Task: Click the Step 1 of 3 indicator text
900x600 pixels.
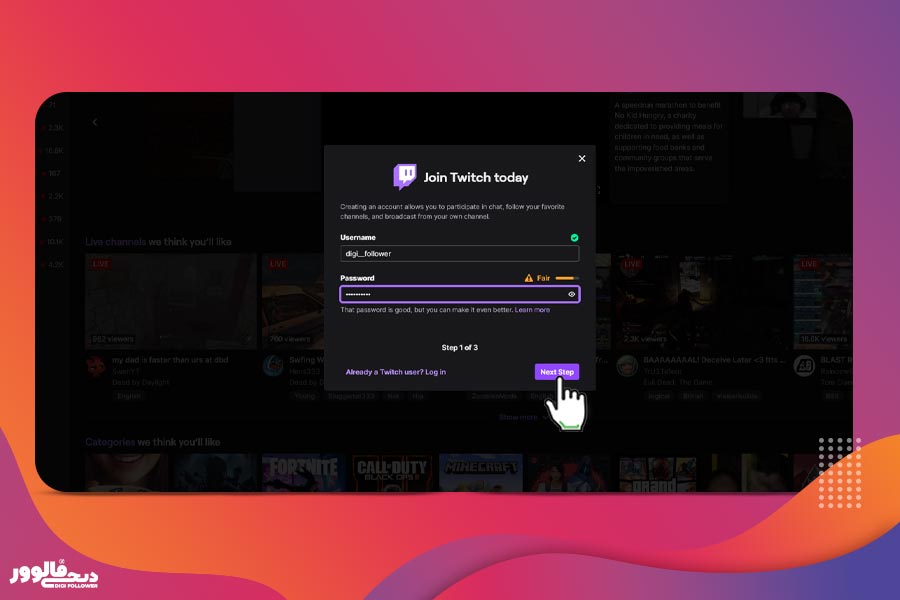Action: click(x=459, y=347)
